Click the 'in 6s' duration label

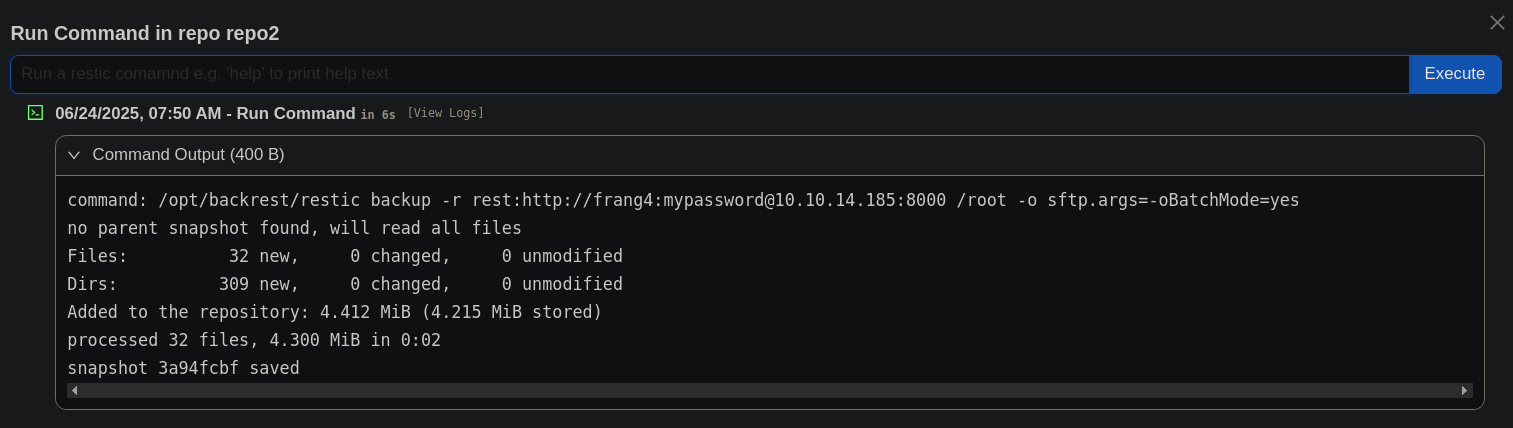[378, 115]
